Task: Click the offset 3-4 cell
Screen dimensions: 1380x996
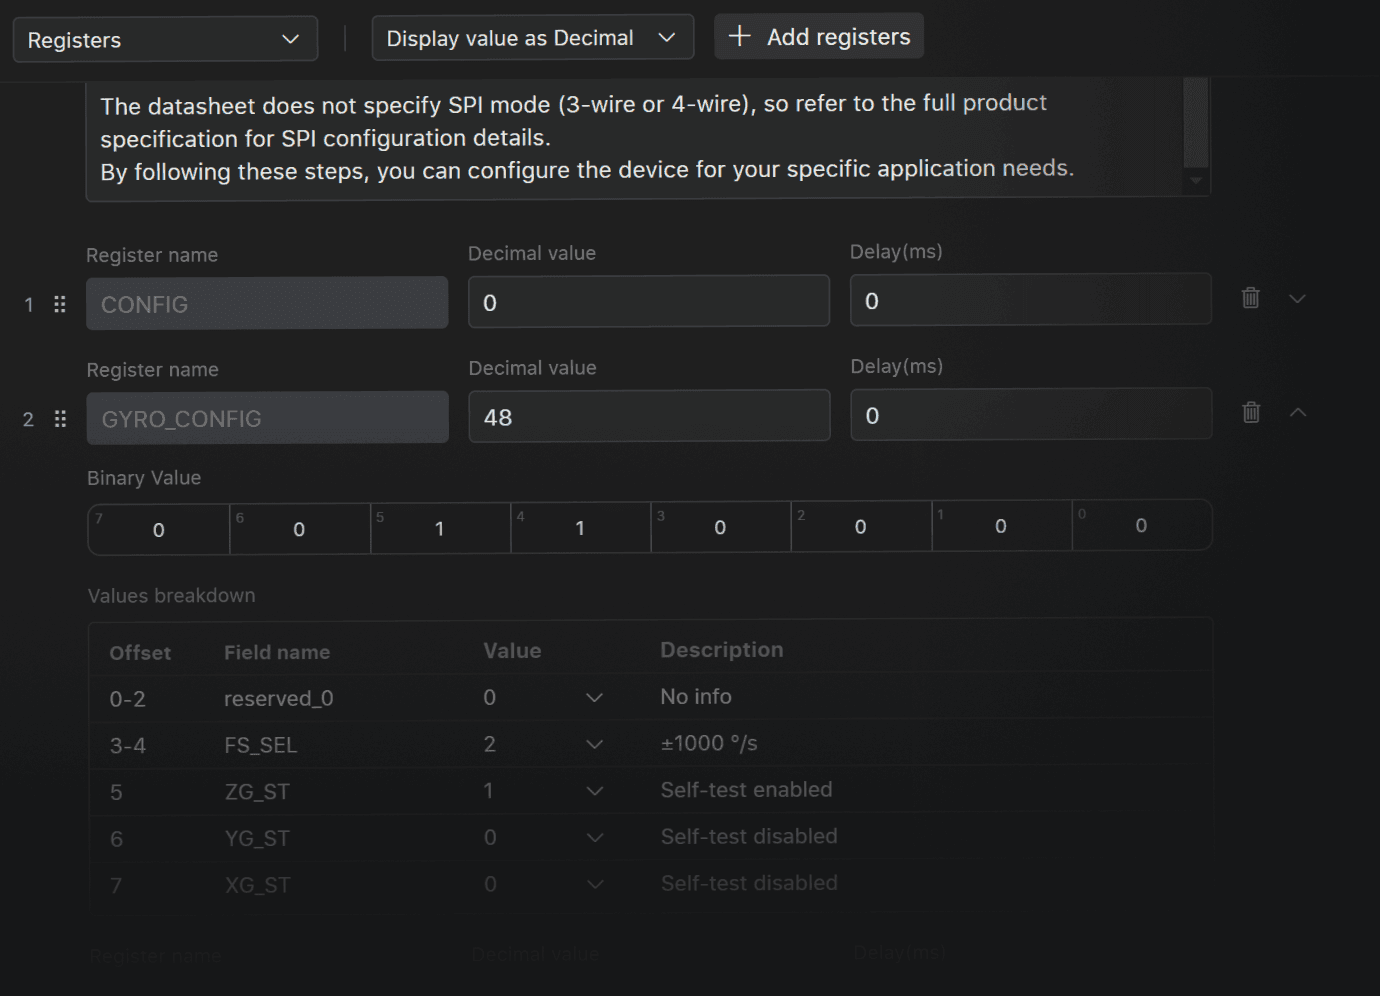Action: [128, 745]
